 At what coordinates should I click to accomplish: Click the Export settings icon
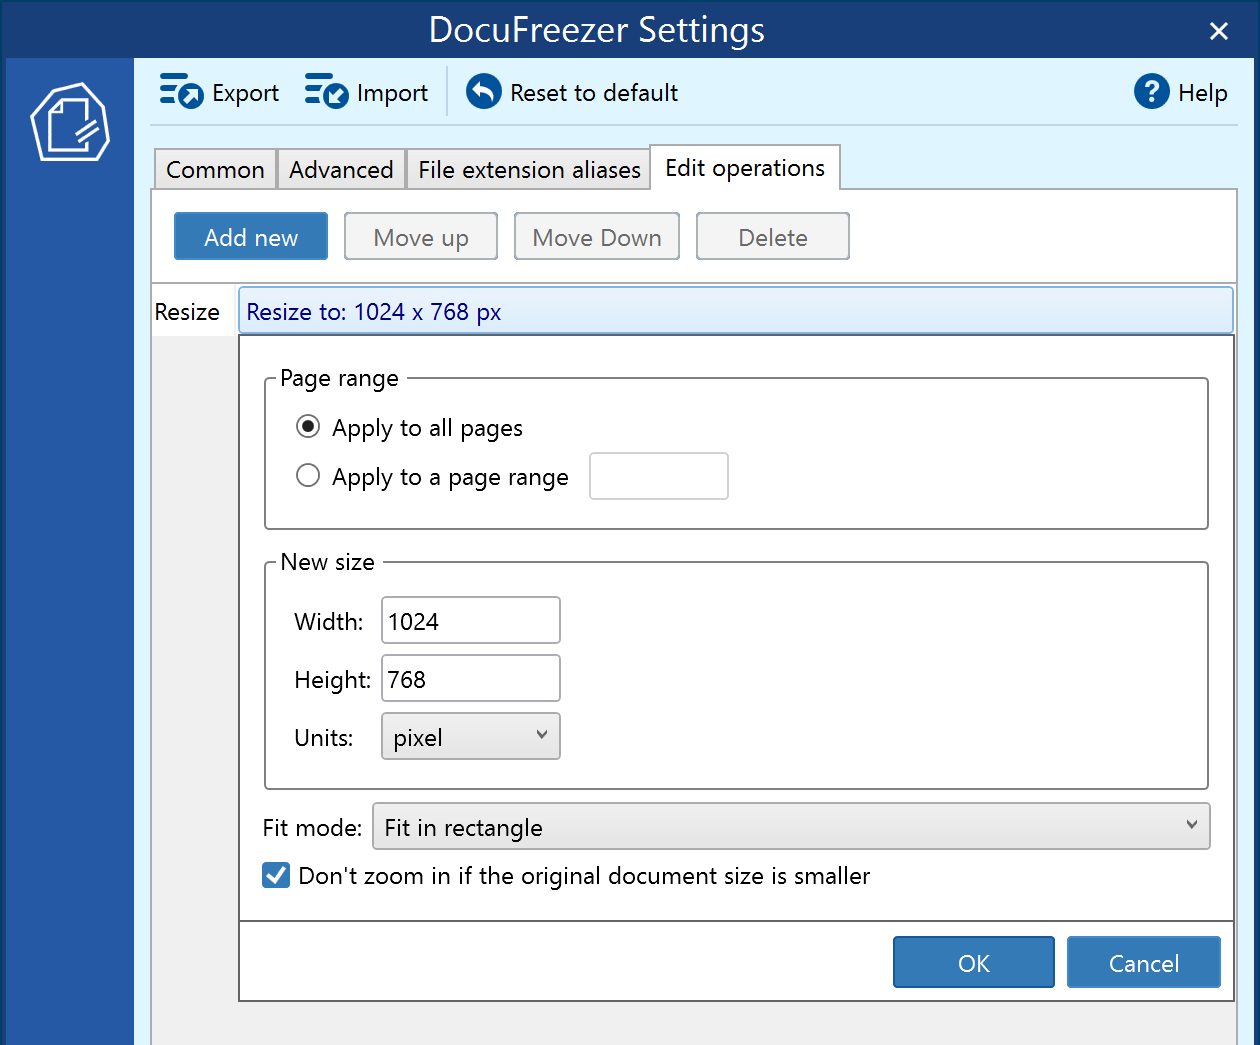[181, 92]
